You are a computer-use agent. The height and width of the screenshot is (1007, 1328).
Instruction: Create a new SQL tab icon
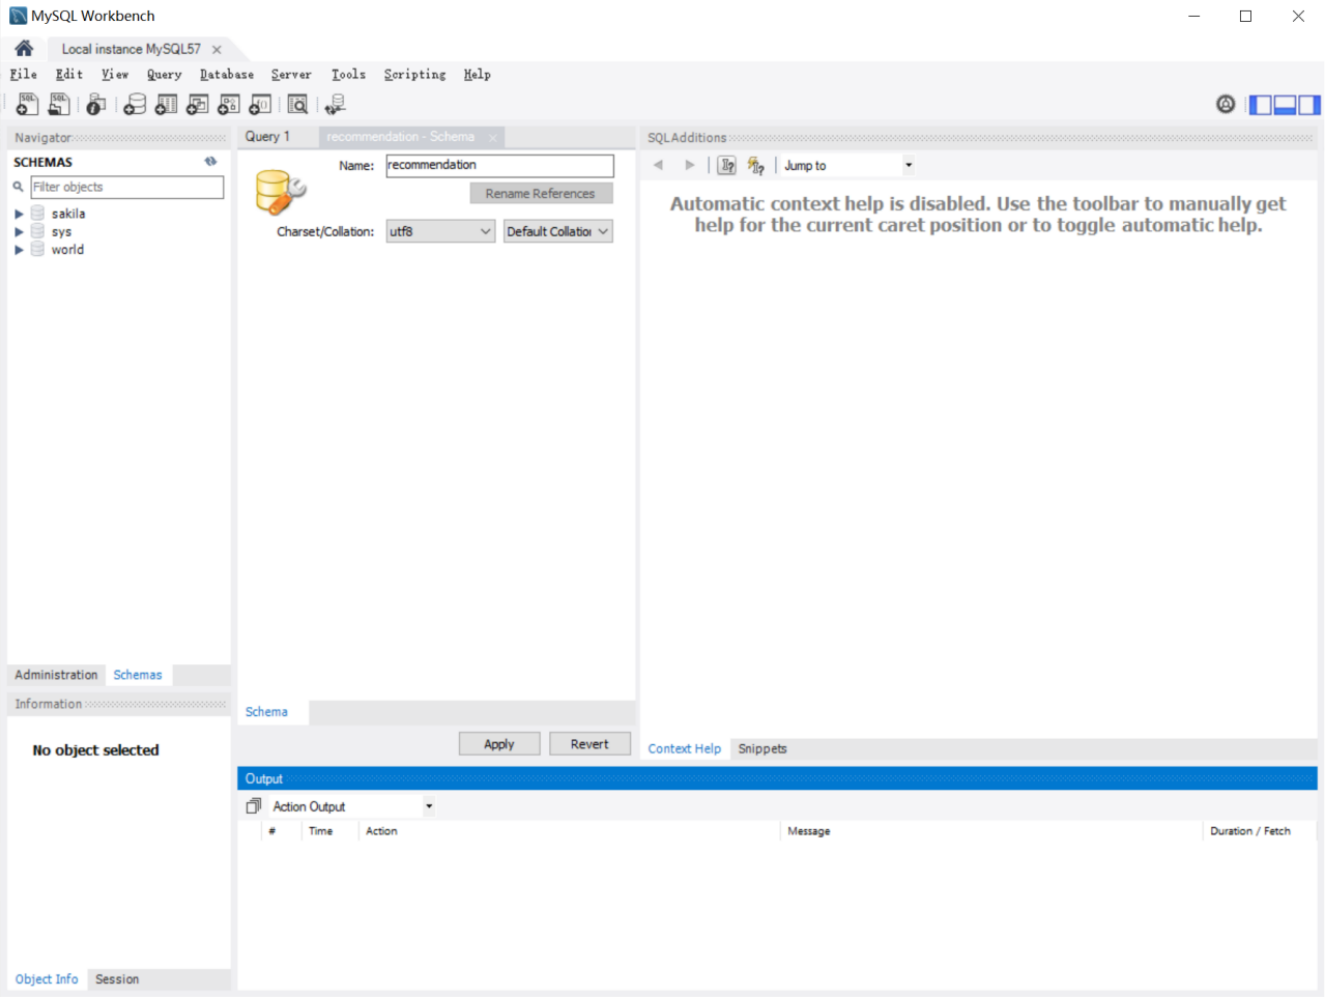pyautogui.click(x=27, y=104)
